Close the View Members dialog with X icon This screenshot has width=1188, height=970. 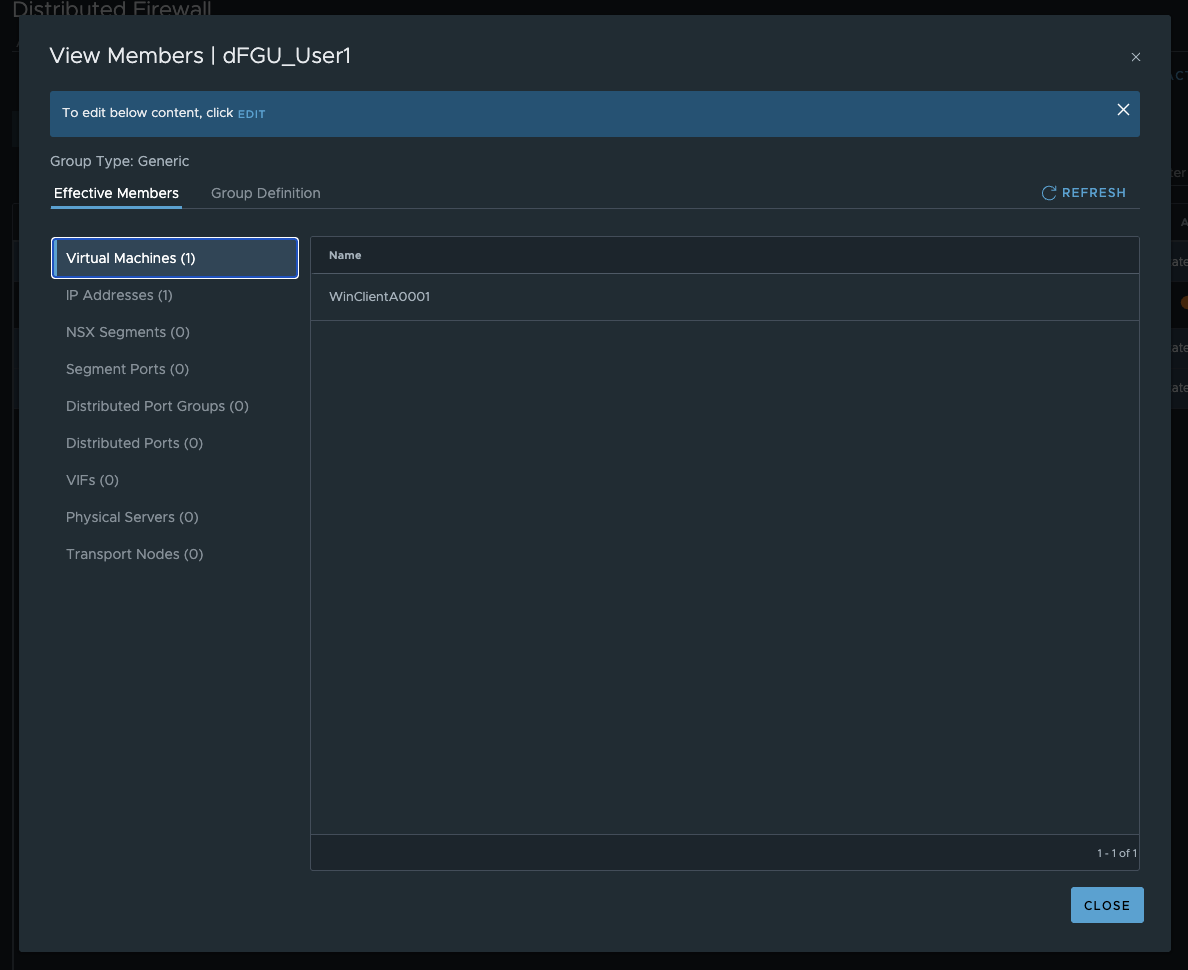coord(1135,58)
